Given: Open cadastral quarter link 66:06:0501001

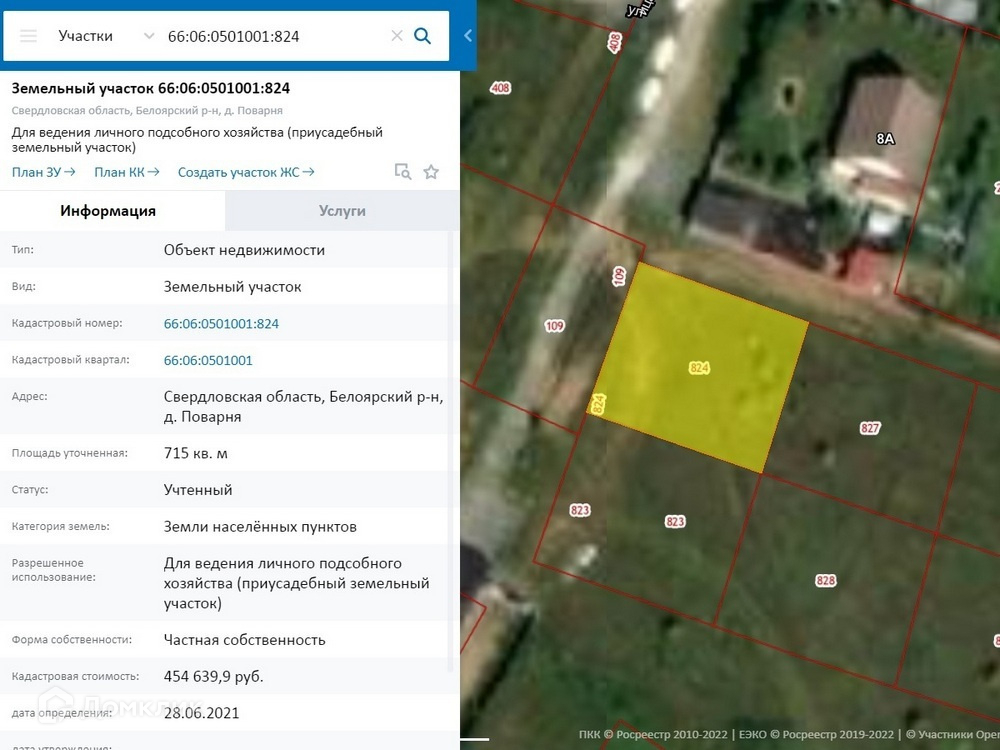Looking at the screenshot, I should point(208,360).
